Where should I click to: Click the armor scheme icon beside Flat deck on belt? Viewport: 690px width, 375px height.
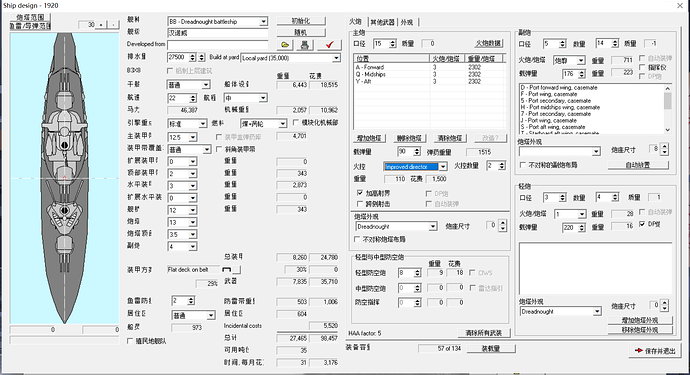227,269
